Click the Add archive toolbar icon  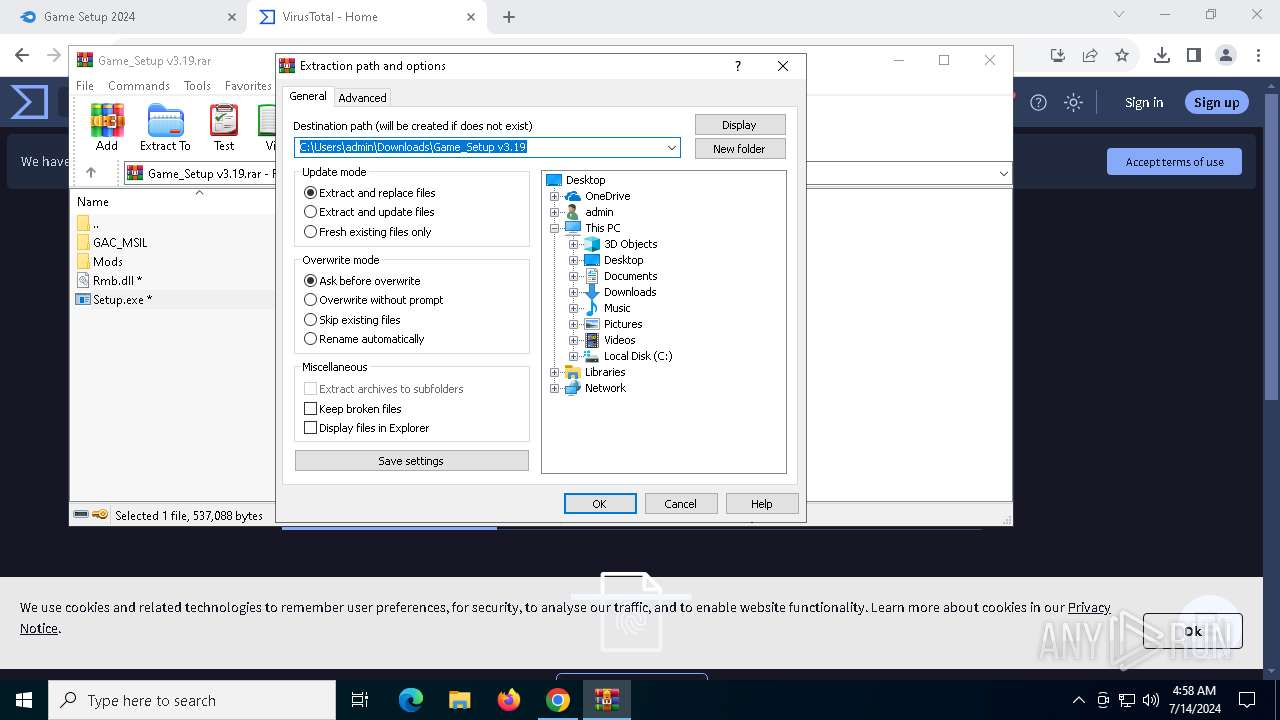pyautogui.click(x=107, y=127)
